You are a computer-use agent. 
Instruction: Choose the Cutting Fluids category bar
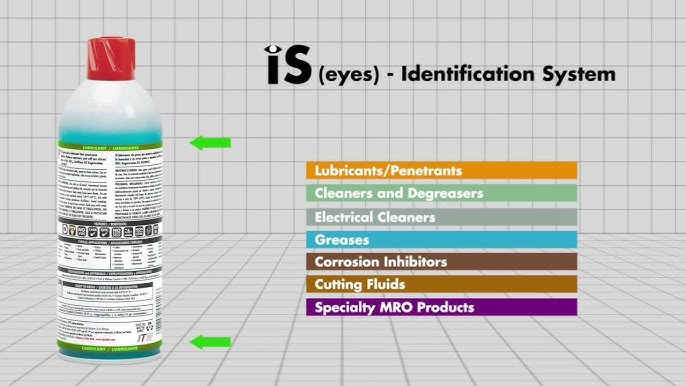[x=441, y=284]
